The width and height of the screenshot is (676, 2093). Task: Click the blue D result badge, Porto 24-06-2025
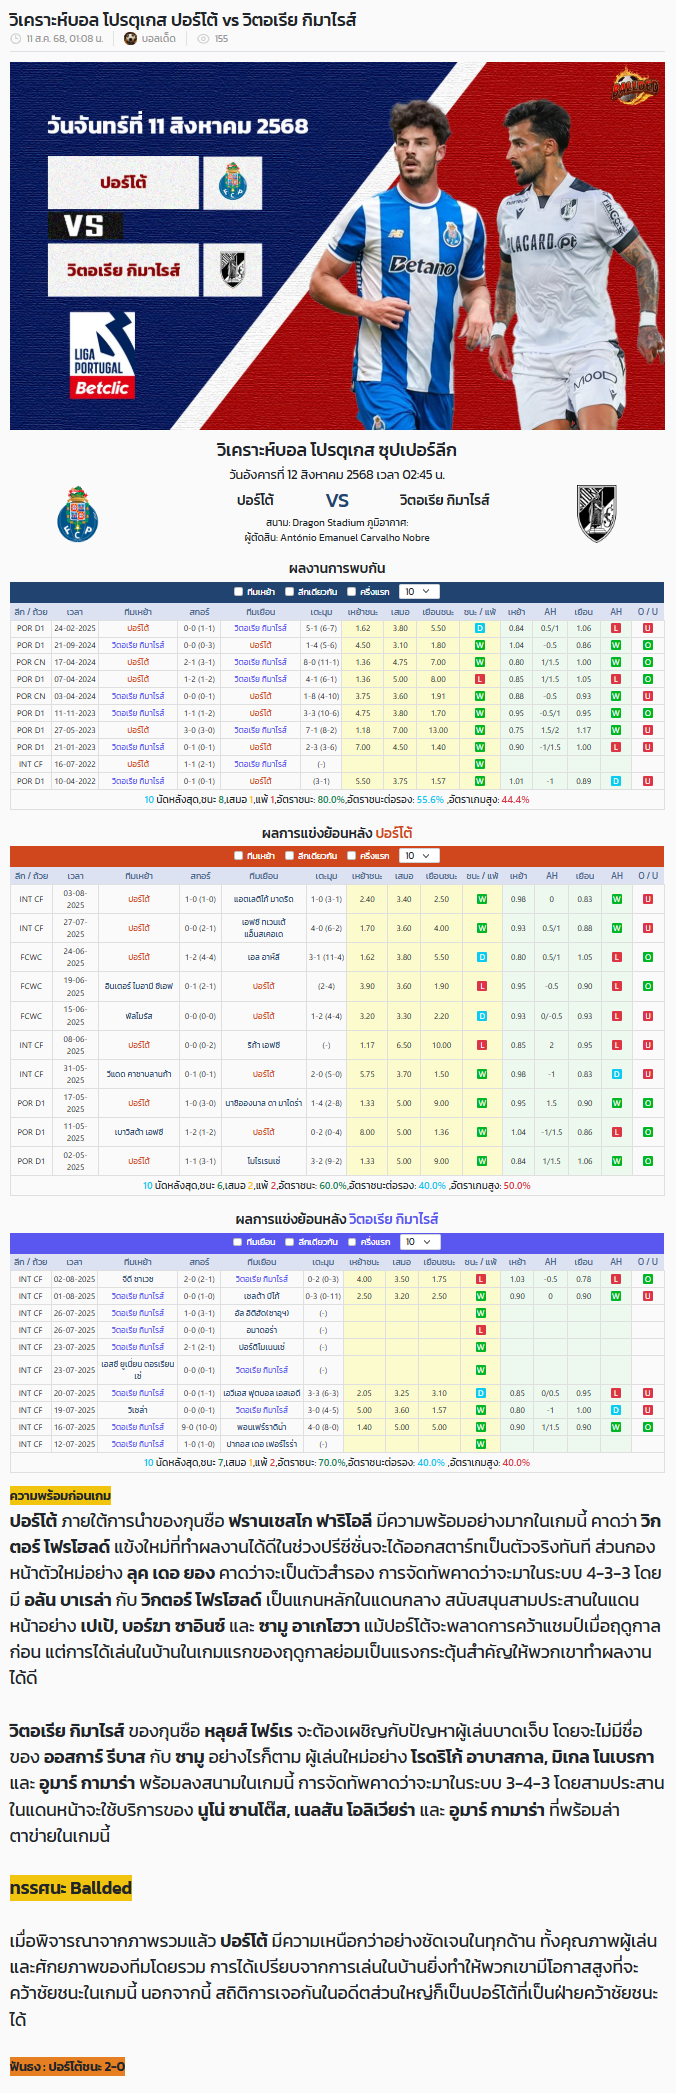tap(482, 957)
